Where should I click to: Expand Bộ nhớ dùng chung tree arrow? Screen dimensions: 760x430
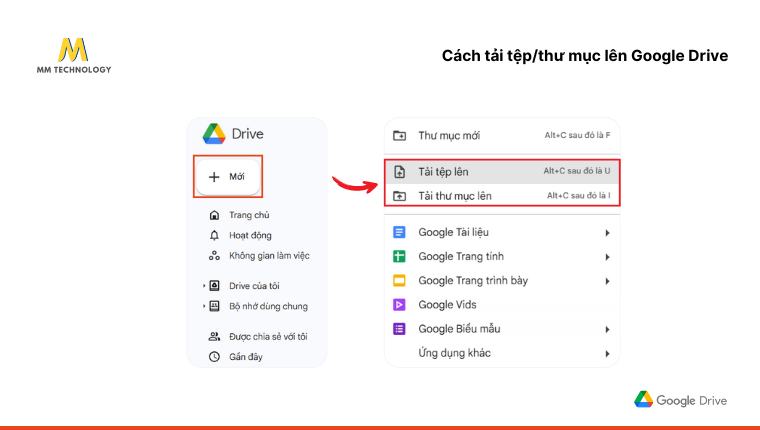click(204, 306)
